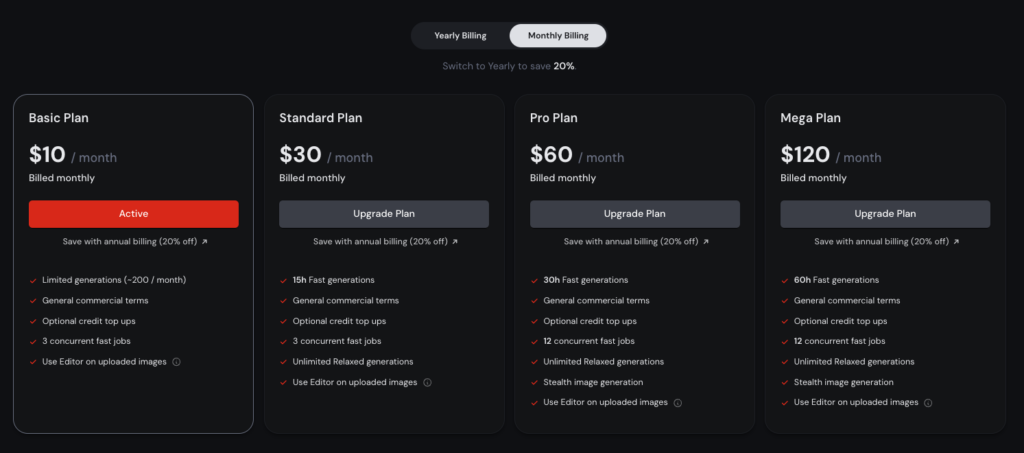
Task: Click the red Active button on Basic Plan
Action: point(134,214)
